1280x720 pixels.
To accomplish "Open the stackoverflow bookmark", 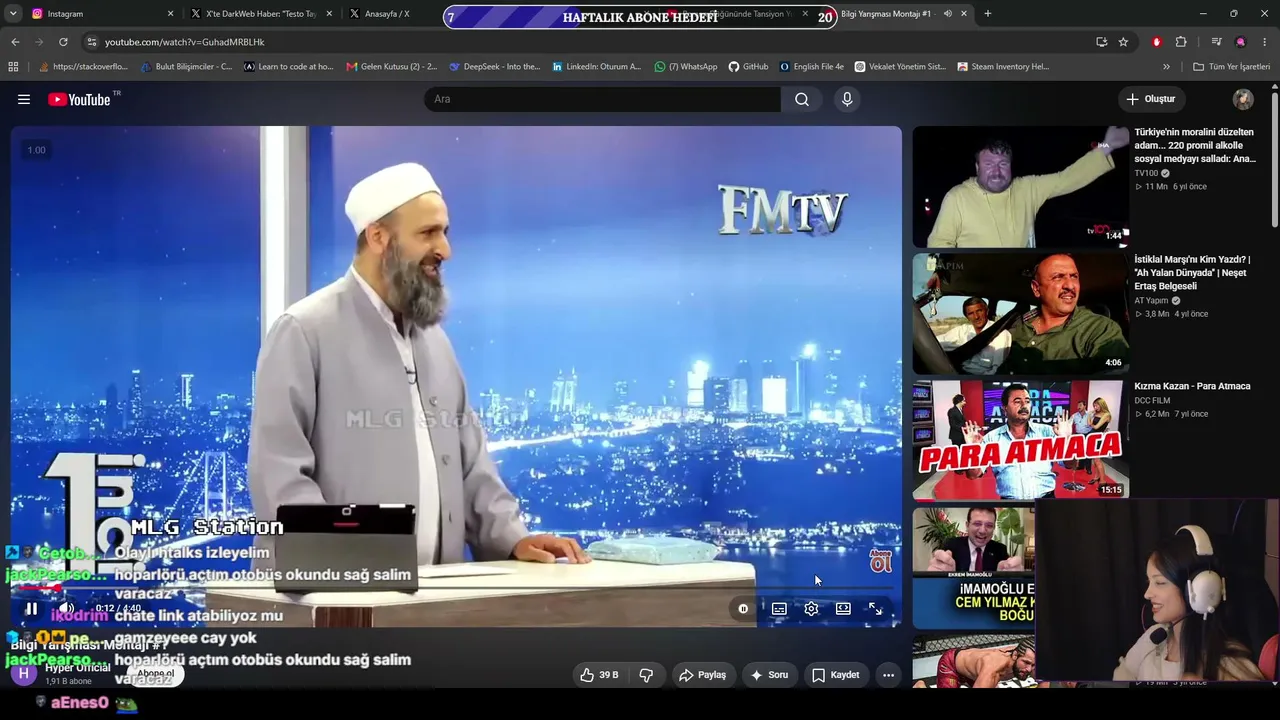I will coord(84,67).
